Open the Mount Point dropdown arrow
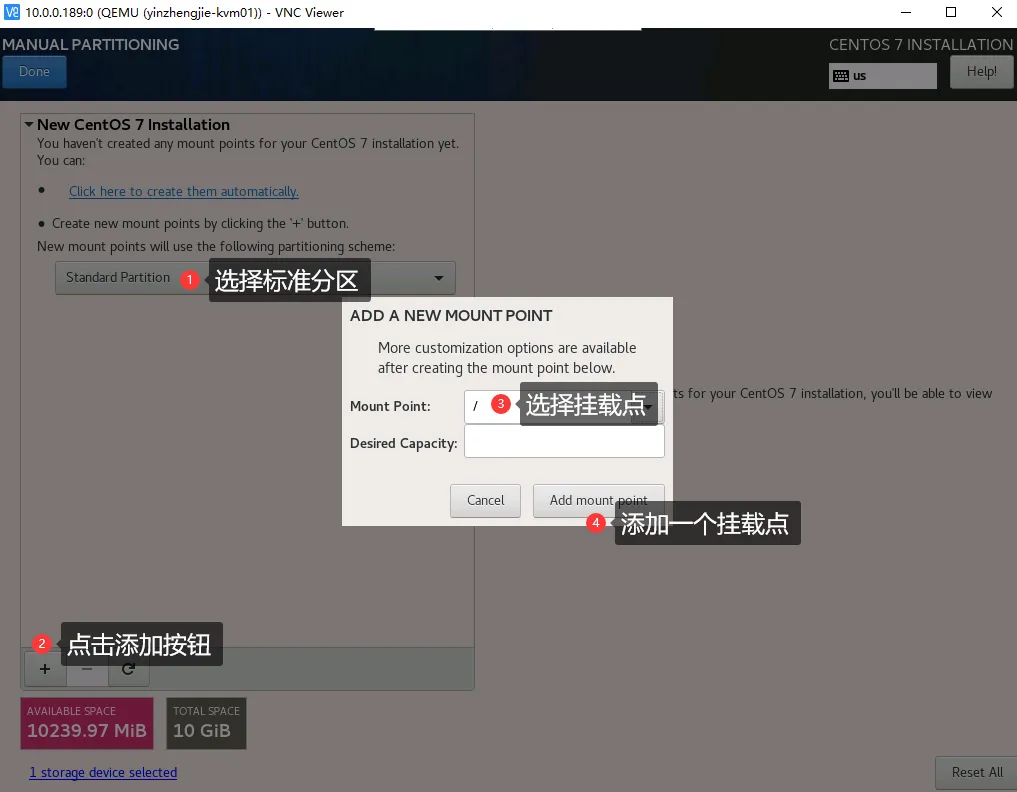Viewport: 1017px width, 792px height. pos(648,406)
